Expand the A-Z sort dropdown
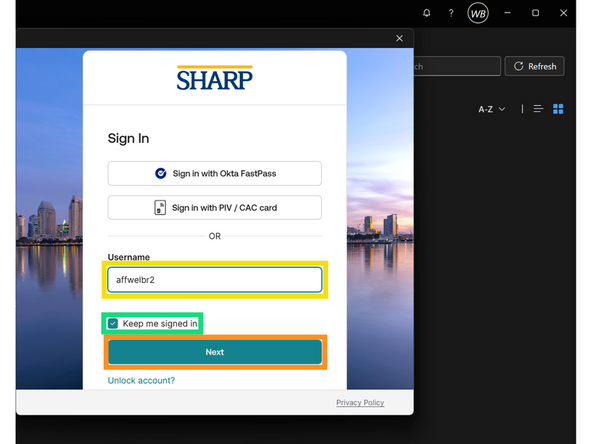 tap(492, 109)
